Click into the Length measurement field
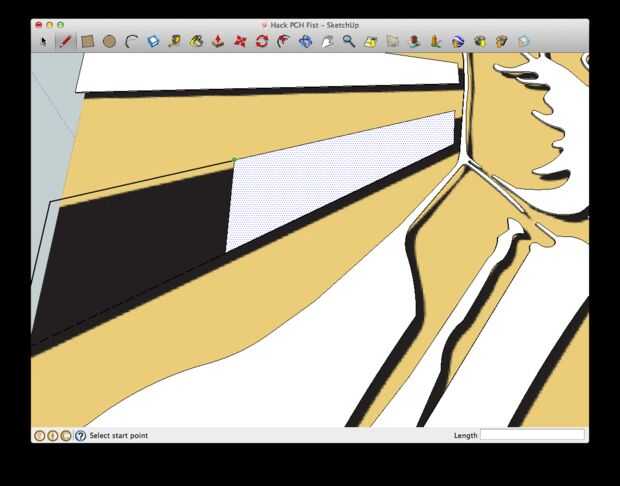 (532, 435)
